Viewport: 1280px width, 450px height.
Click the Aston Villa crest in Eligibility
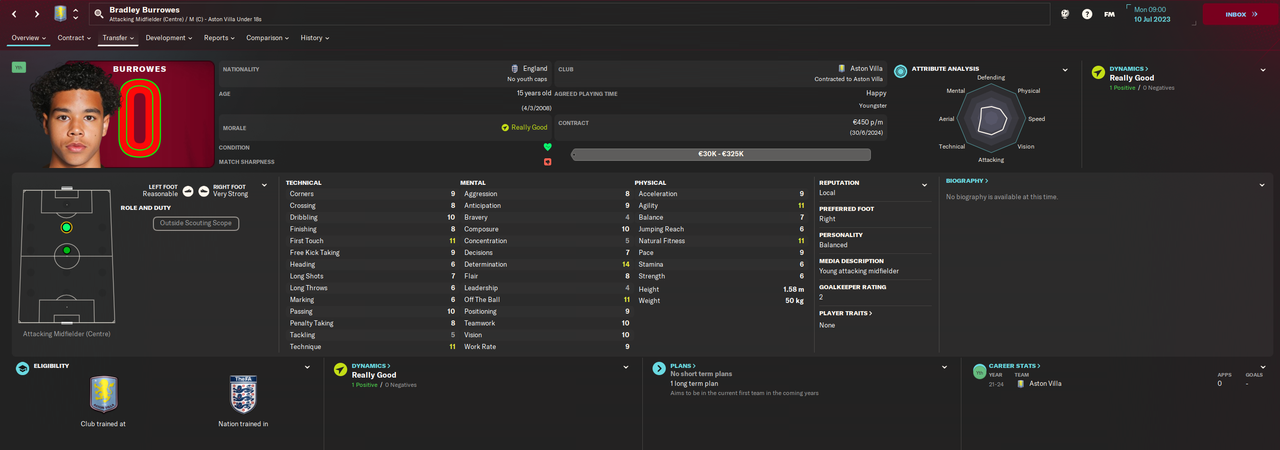coord(103,394)
